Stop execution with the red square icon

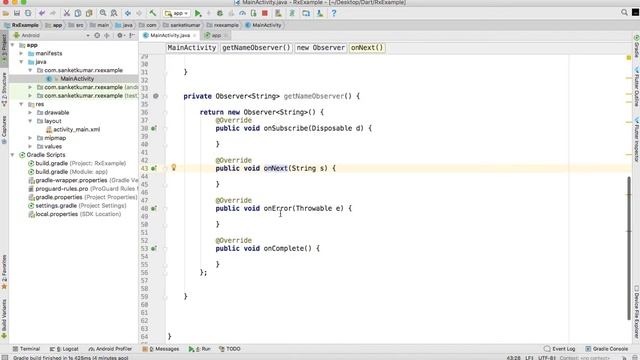(x=264, y=13)
